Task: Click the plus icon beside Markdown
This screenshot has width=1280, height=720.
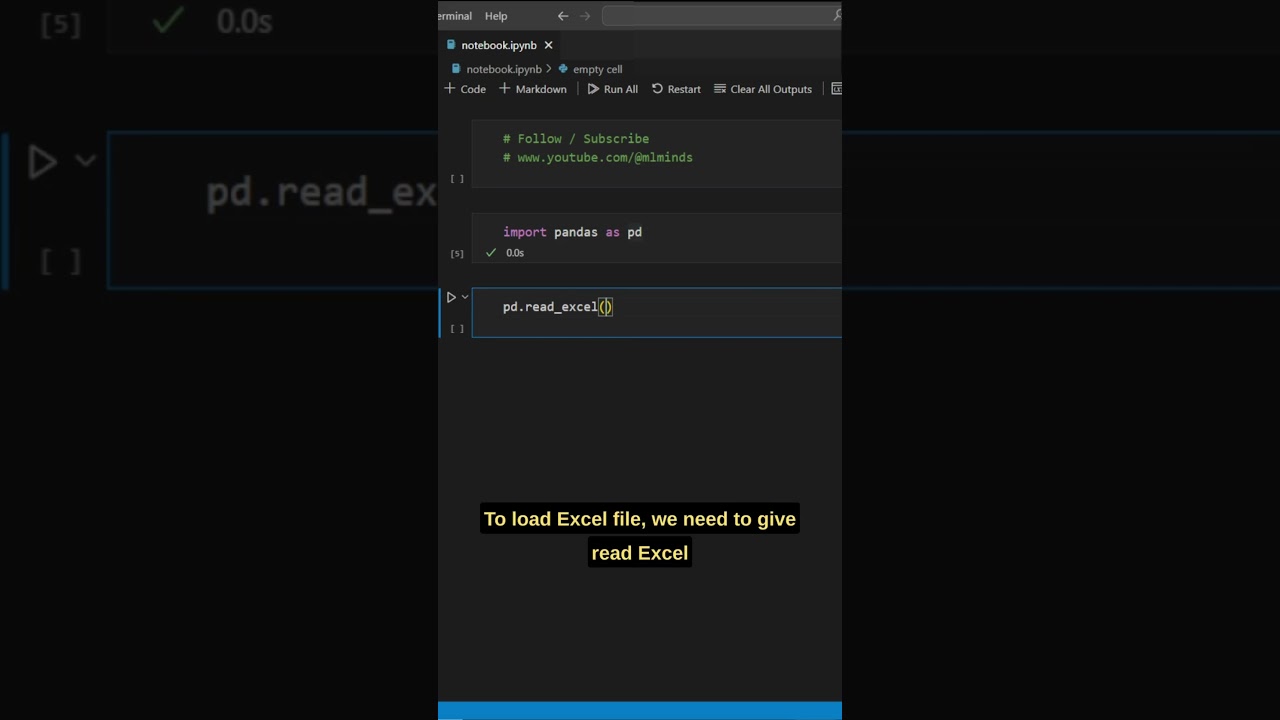Action: pos(504,89)
